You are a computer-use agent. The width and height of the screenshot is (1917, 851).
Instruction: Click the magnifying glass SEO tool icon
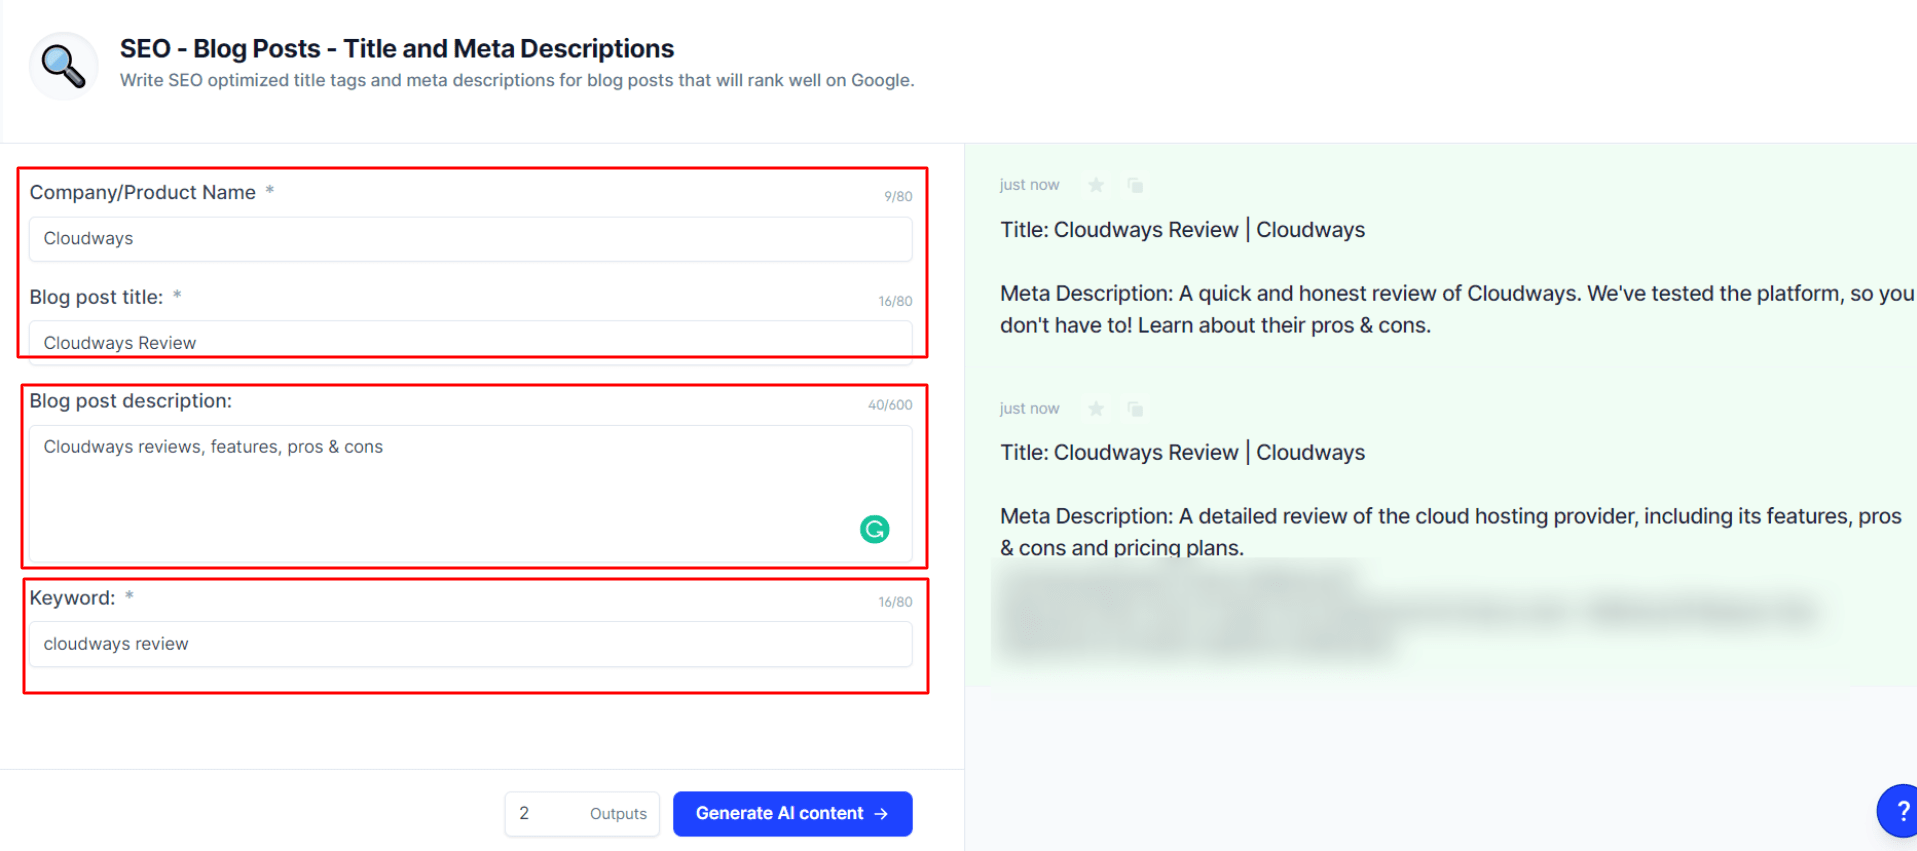63,66
